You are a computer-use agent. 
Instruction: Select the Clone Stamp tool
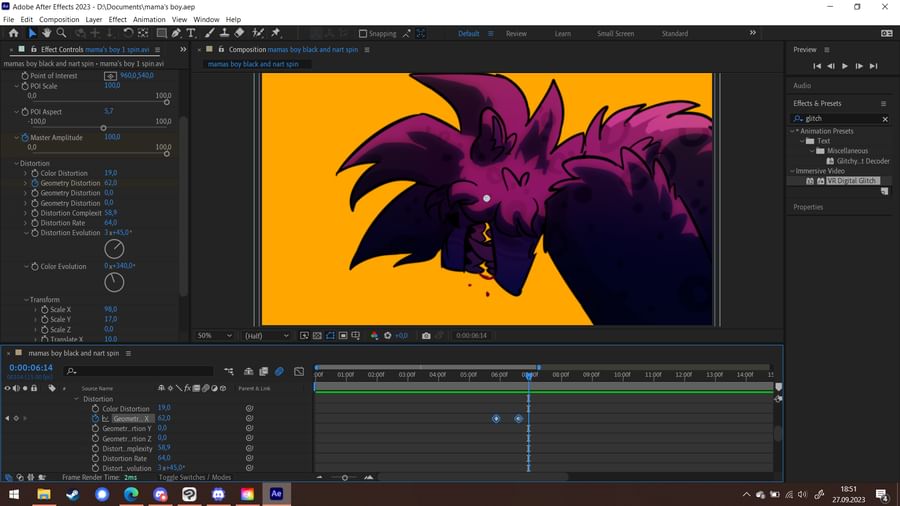point(224,33)
